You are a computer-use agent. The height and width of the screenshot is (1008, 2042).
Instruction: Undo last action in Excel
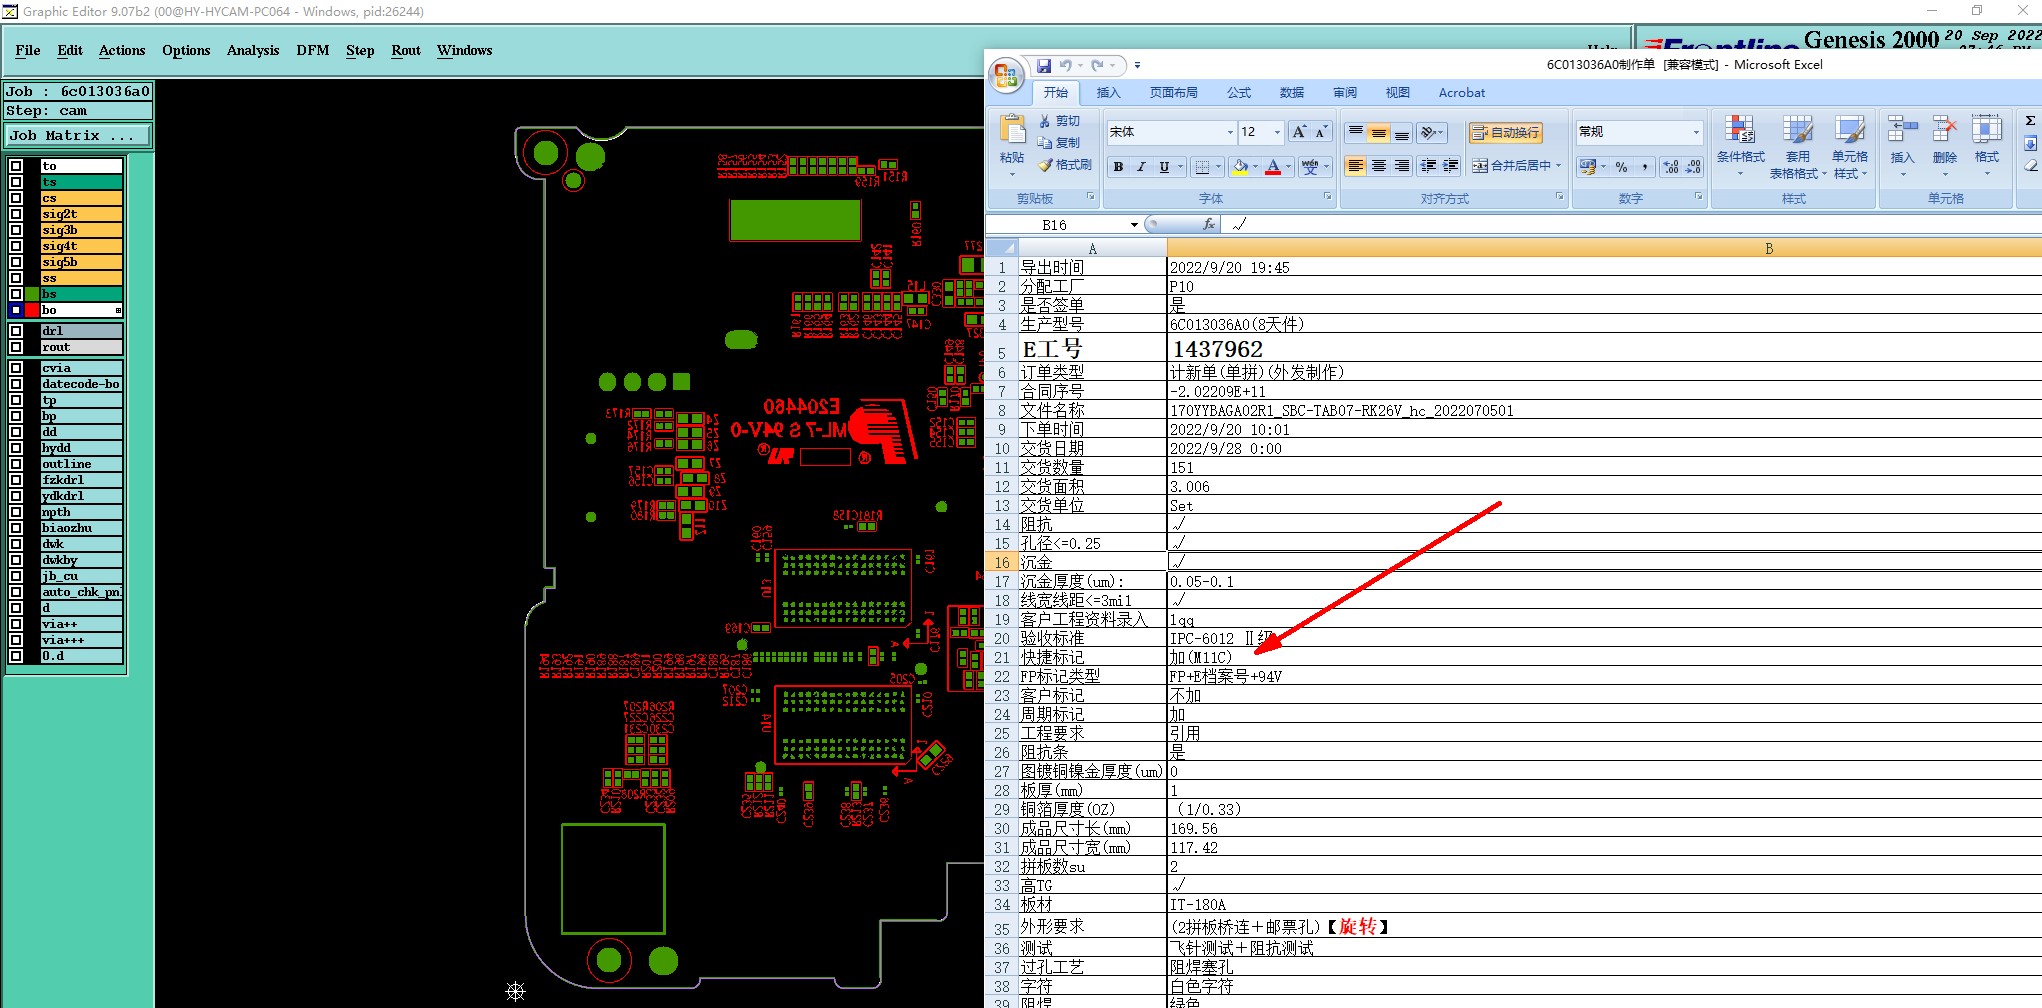(1066, 66)
